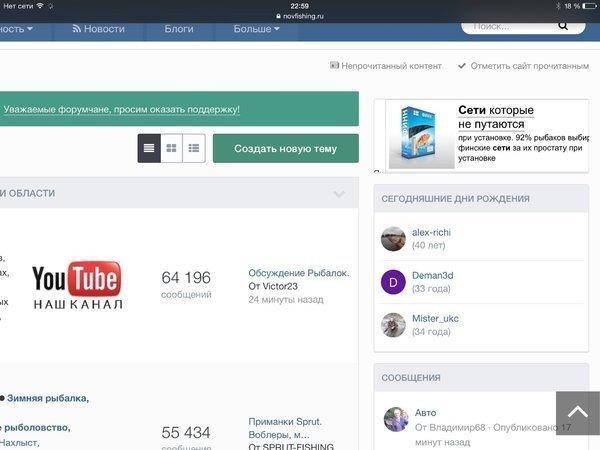Open Mister_ukc profile avatar
This screenshot has height=450, width=600.
394,325
